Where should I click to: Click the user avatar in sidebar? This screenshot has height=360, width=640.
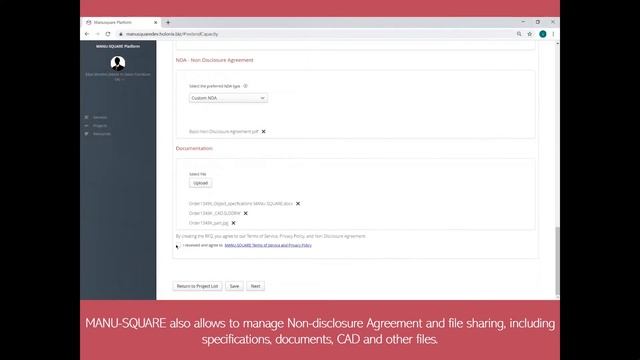pyautogui.click(x=118, y=63)
